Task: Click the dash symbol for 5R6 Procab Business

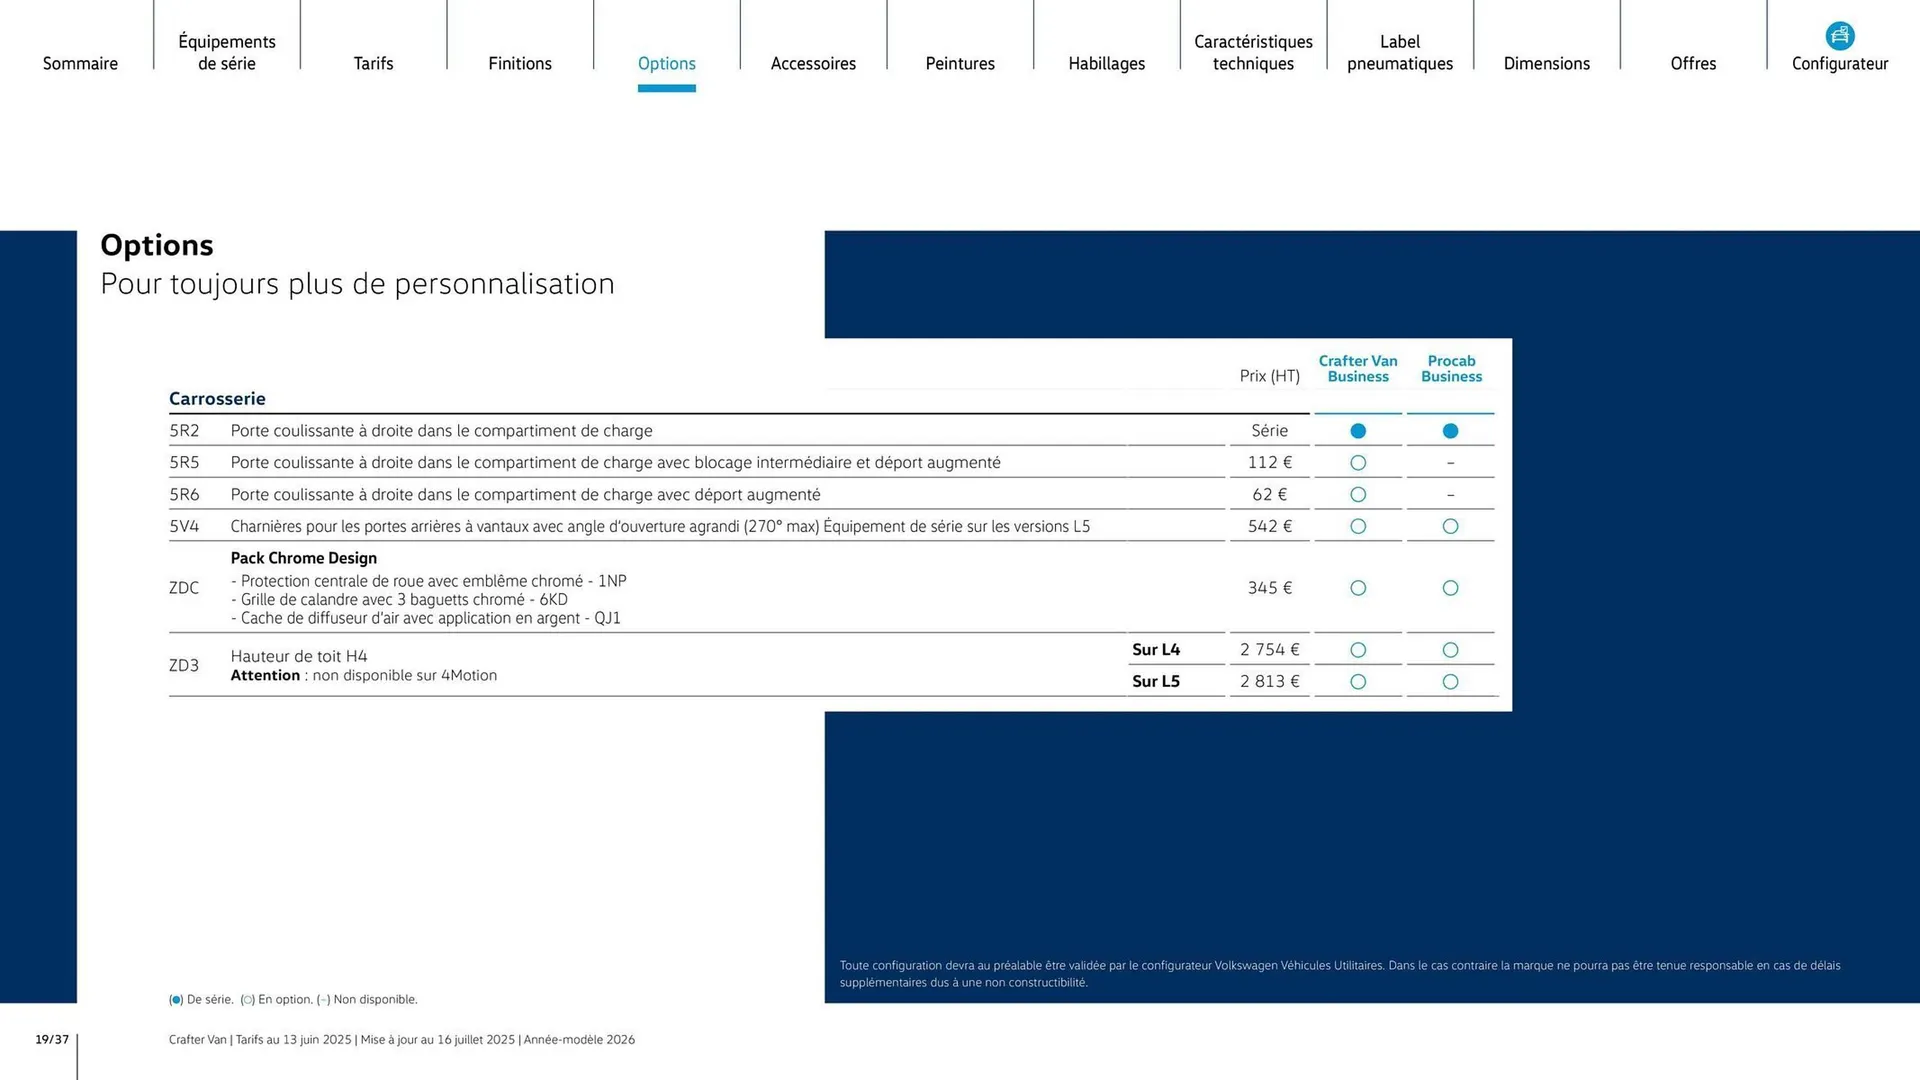Action: click(x=1450, y=493)
